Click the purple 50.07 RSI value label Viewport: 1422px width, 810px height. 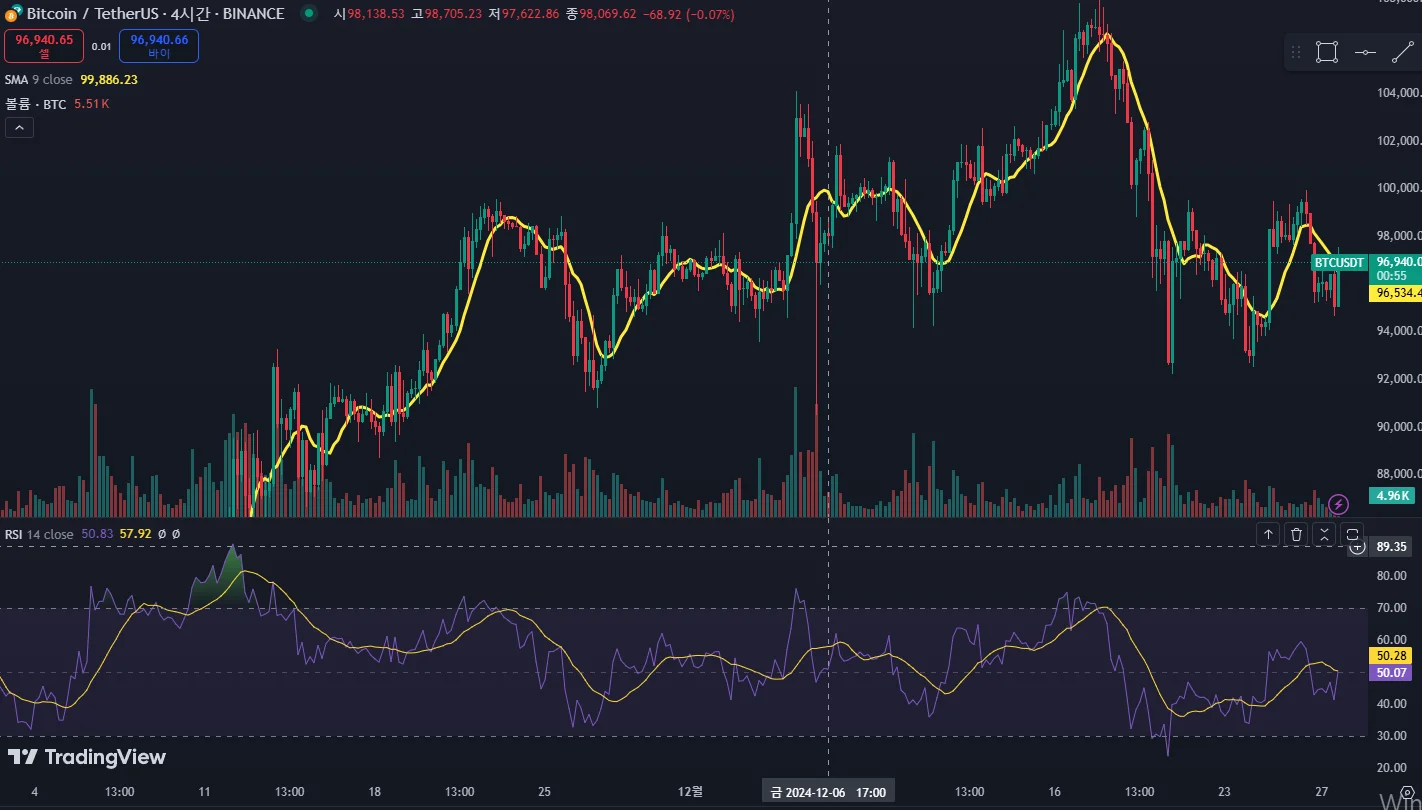[1392, 673]
